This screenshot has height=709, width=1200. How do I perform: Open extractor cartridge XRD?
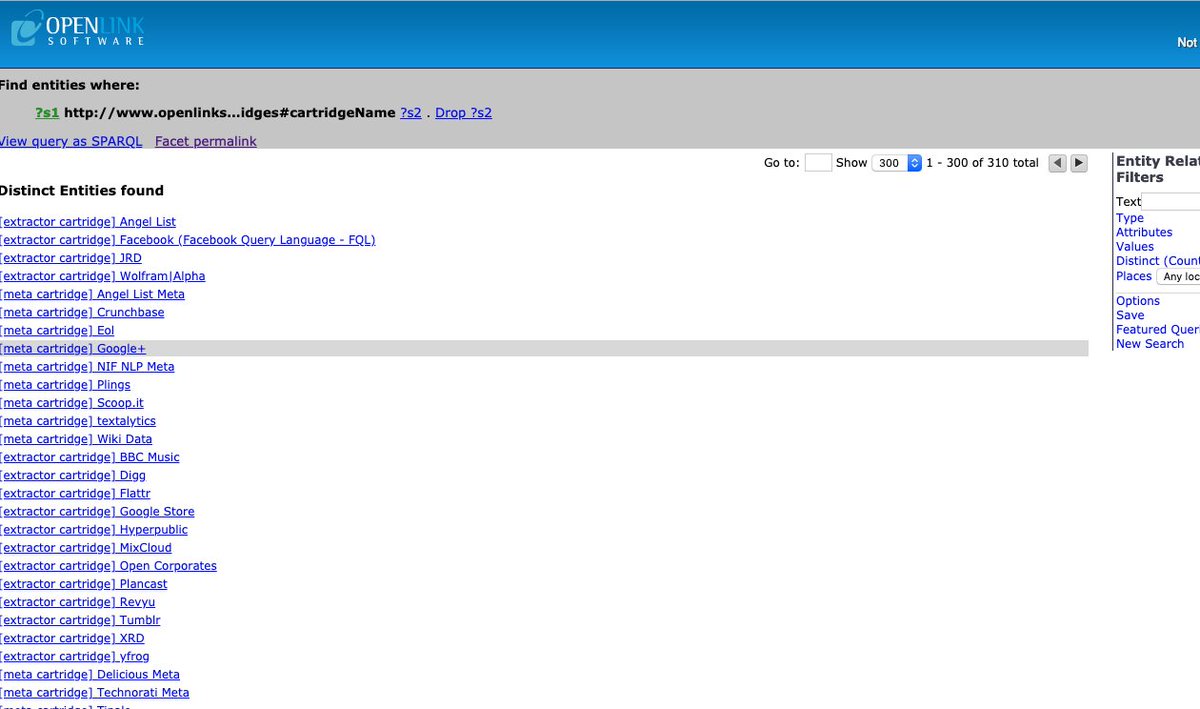[72, 638]
